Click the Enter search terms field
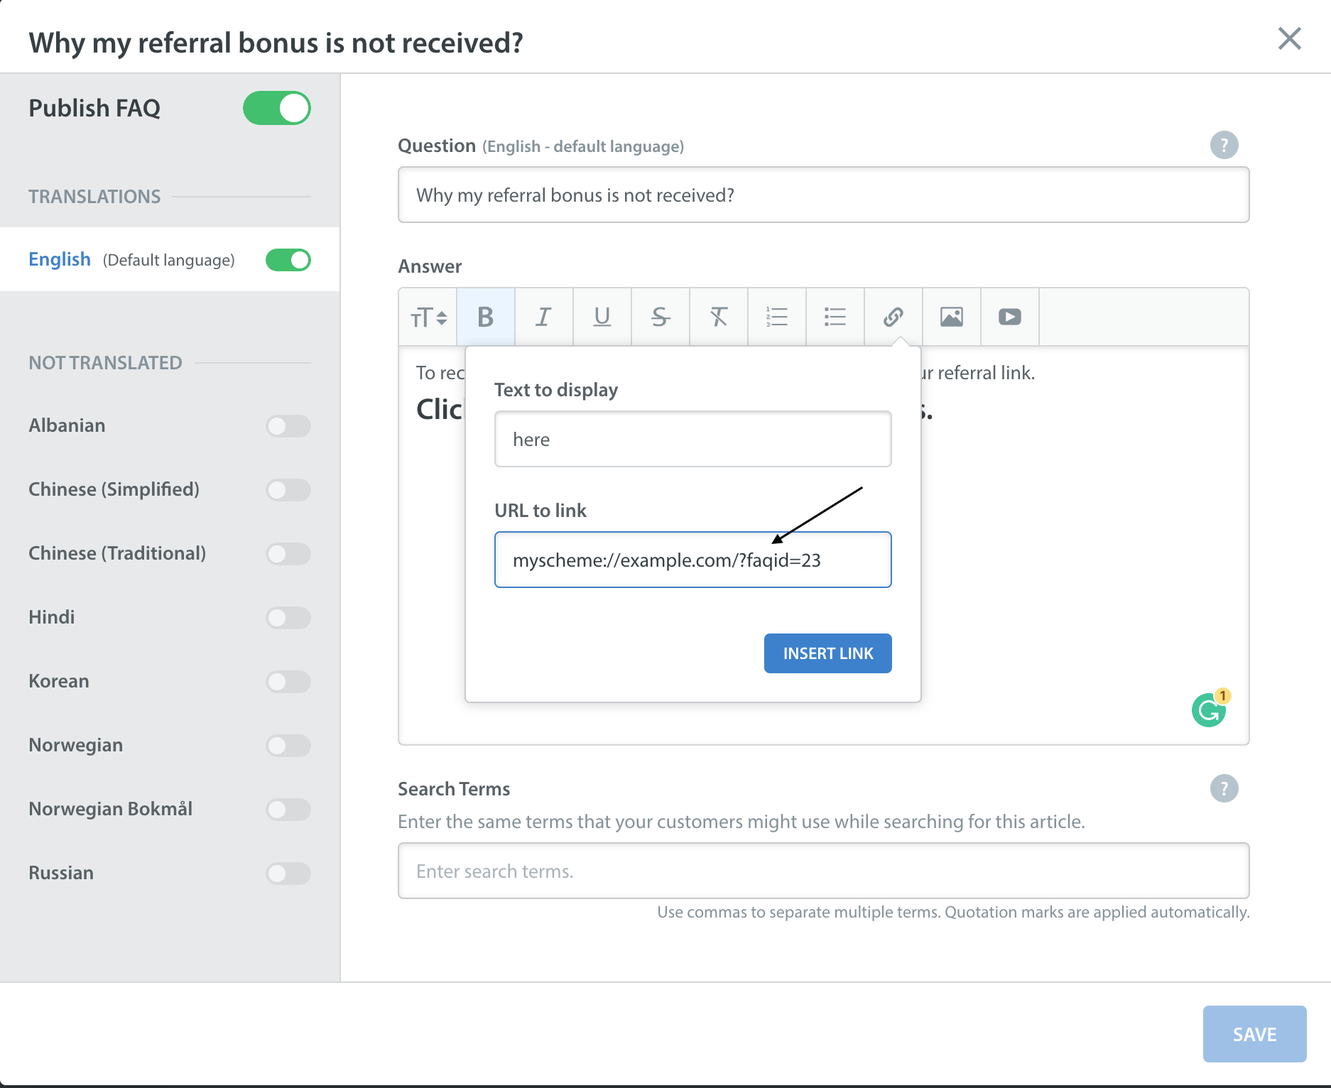Image resolution: width=1331 pixels, height=1088 pixels. click(x=823, y=871)
